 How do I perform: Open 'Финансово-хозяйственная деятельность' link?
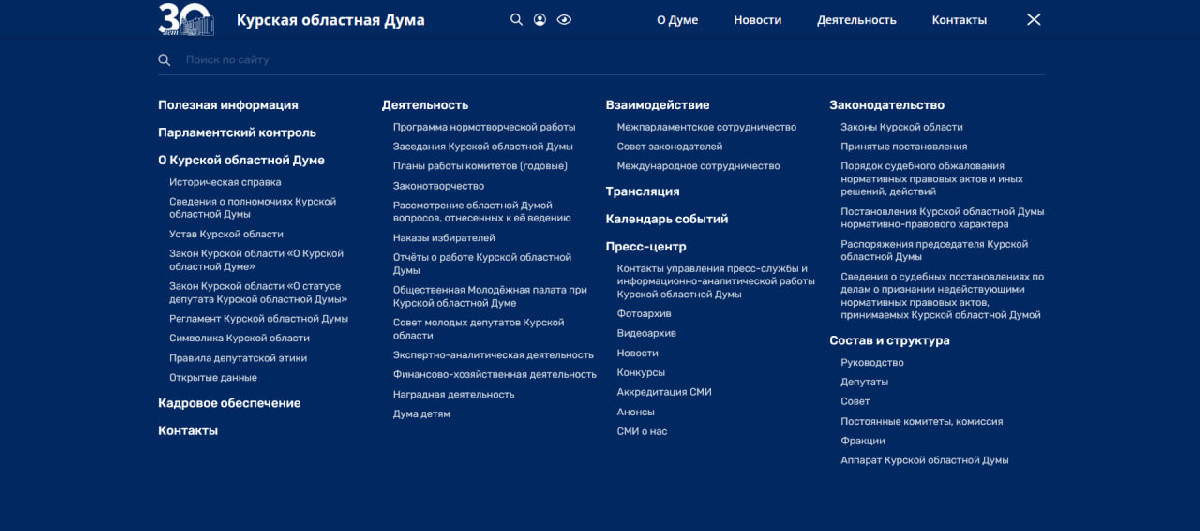coord(495,375)
